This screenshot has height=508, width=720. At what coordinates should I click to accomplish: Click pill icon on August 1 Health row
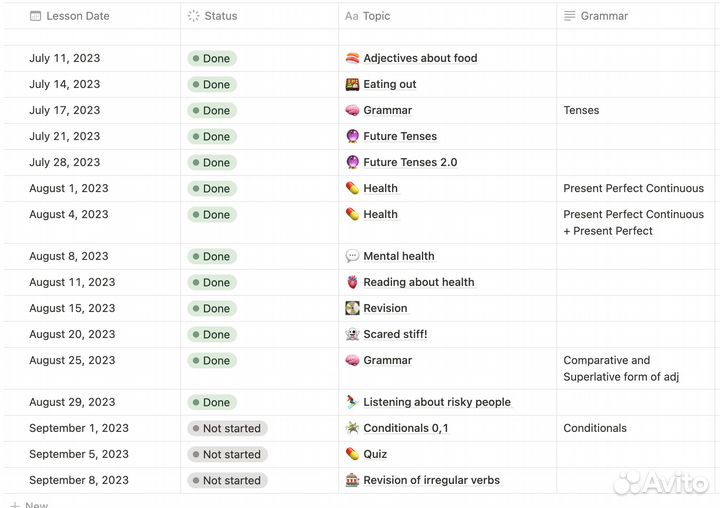tap(352, 188)
